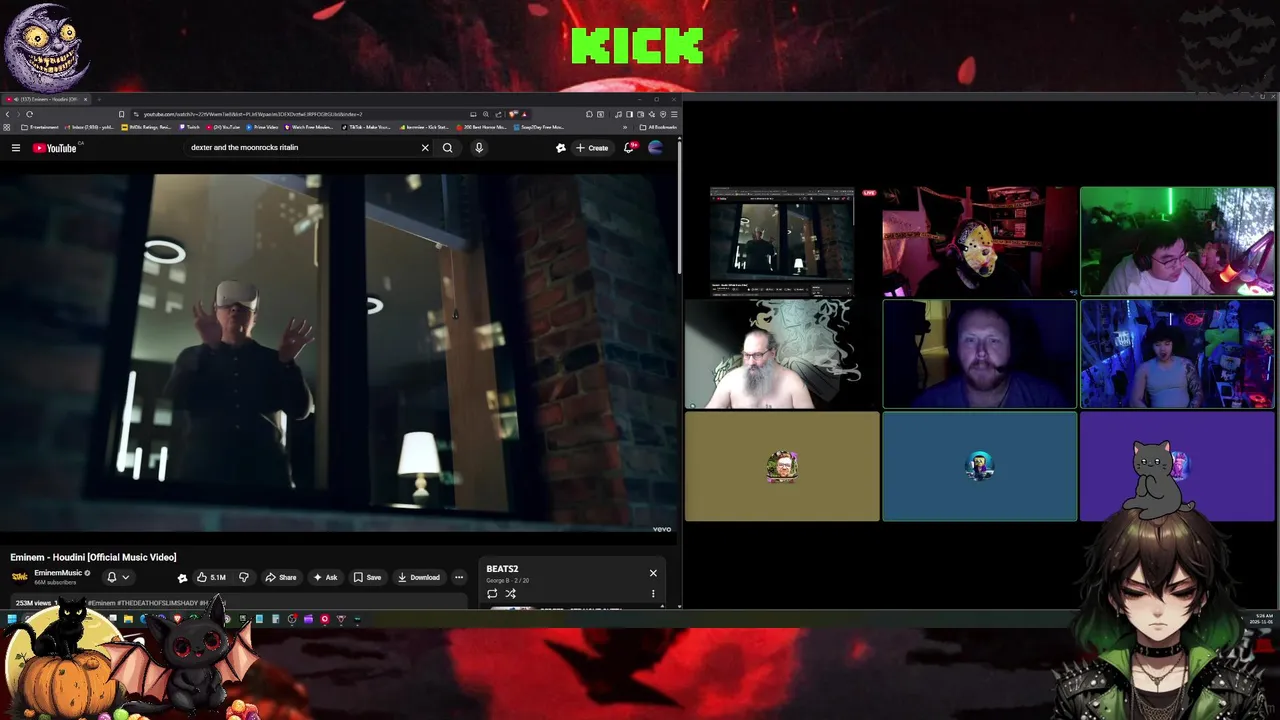This screenshot has width=1280, height=720.
Task: Go back in the browser
Action: [8, 114]
